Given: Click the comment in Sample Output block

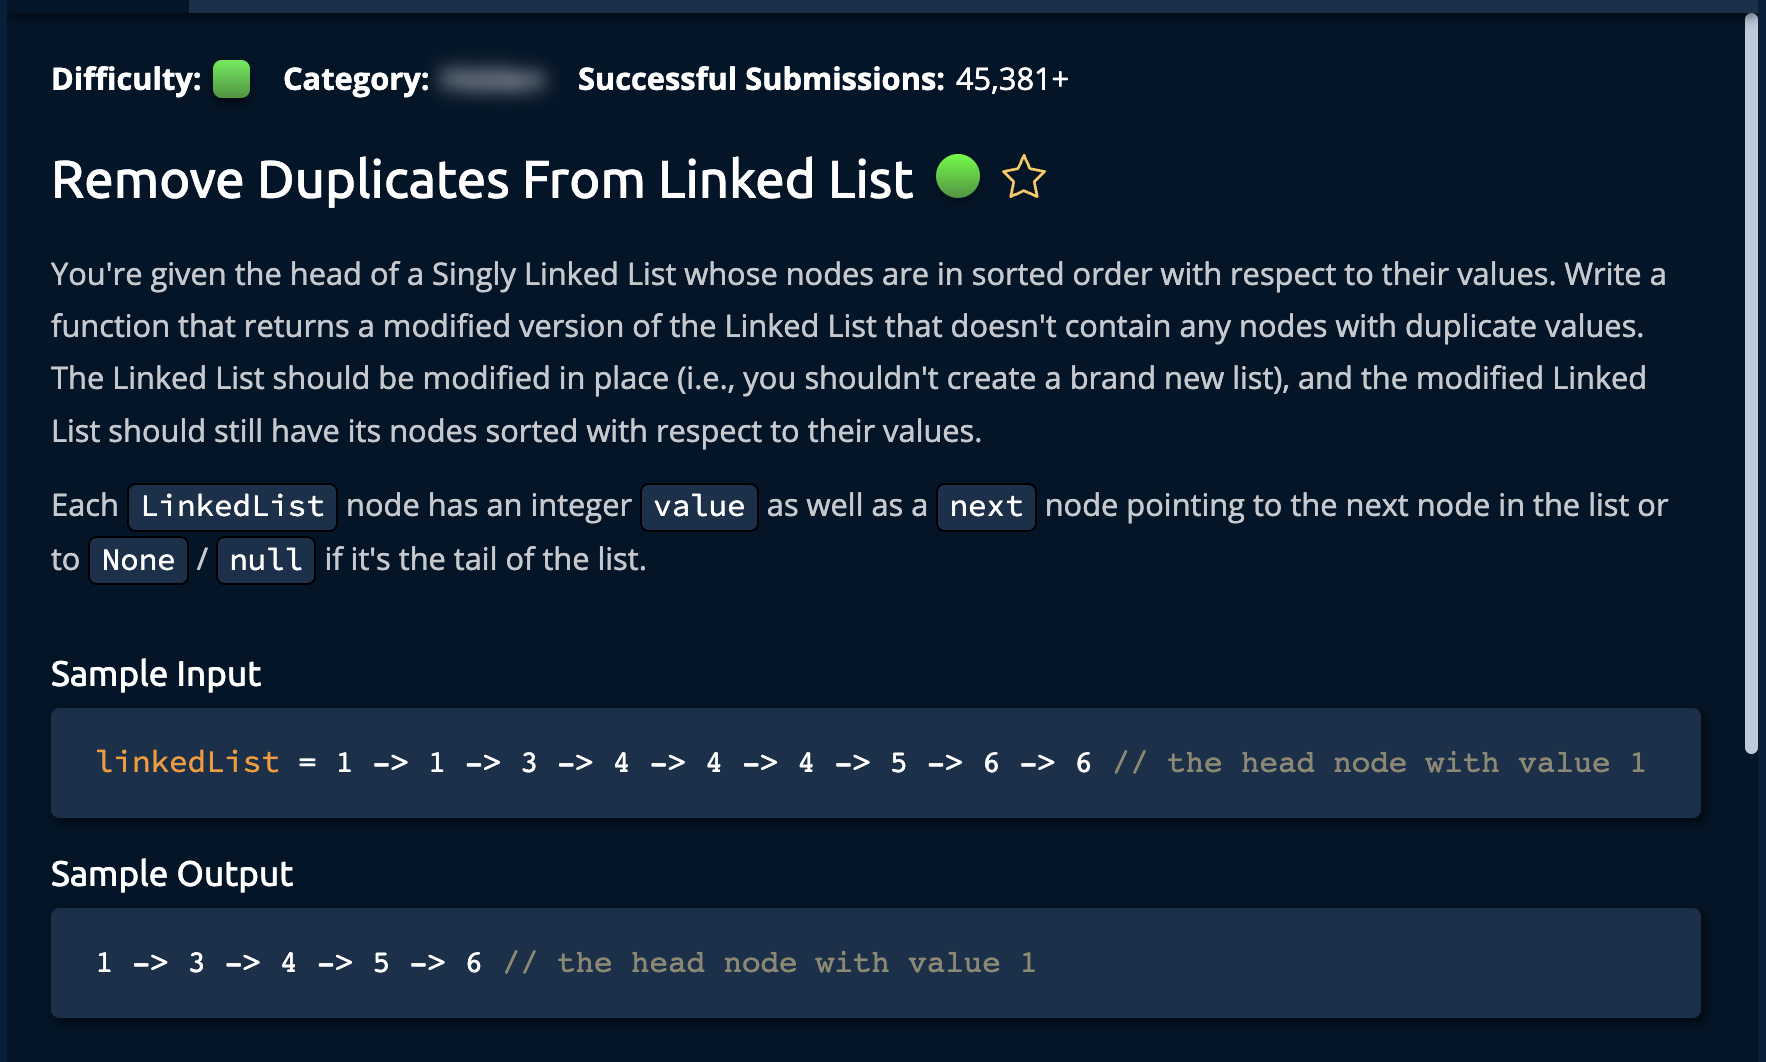Looking at the screenshot, I should [x=769, y=963].
